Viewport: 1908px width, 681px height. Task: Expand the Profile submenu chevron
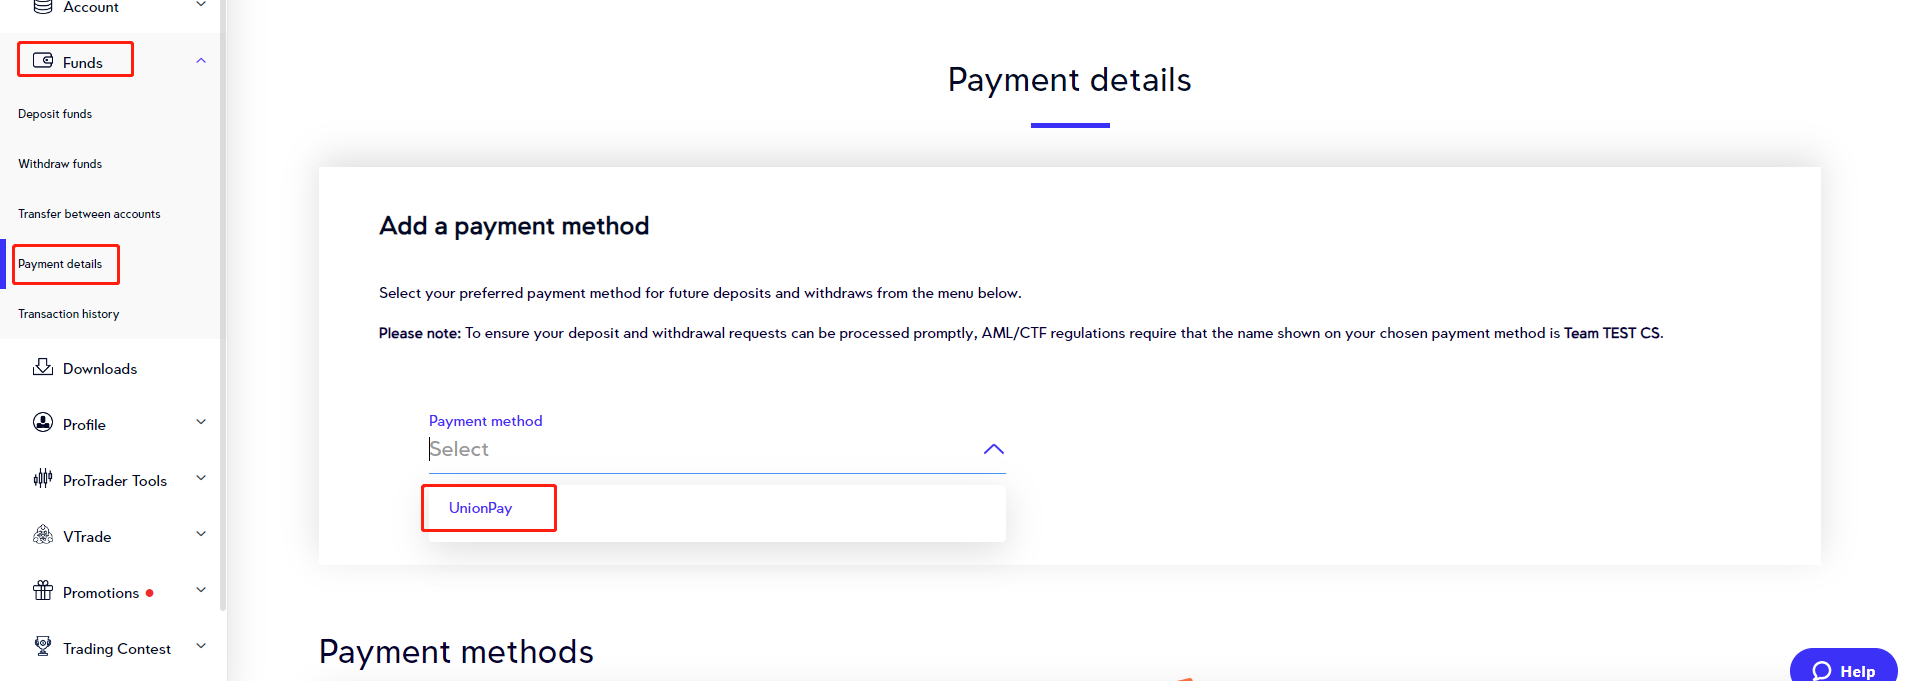tap(201, 422)
